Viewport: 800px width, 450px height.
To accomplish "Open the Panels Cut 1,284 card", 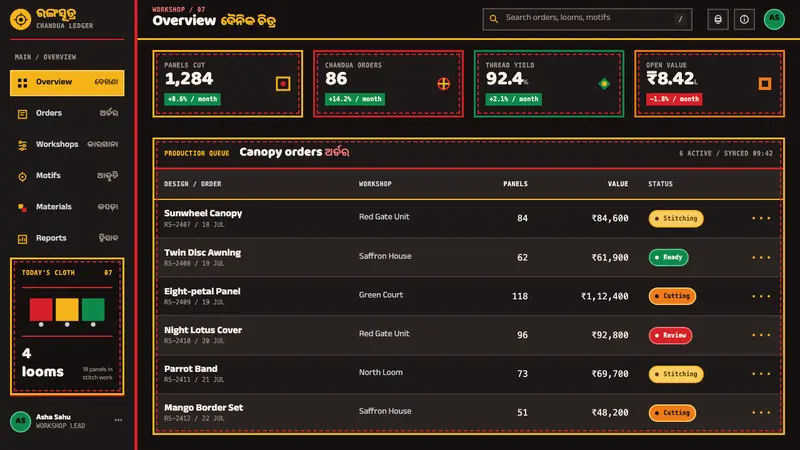I will click(x=228, y=84).
